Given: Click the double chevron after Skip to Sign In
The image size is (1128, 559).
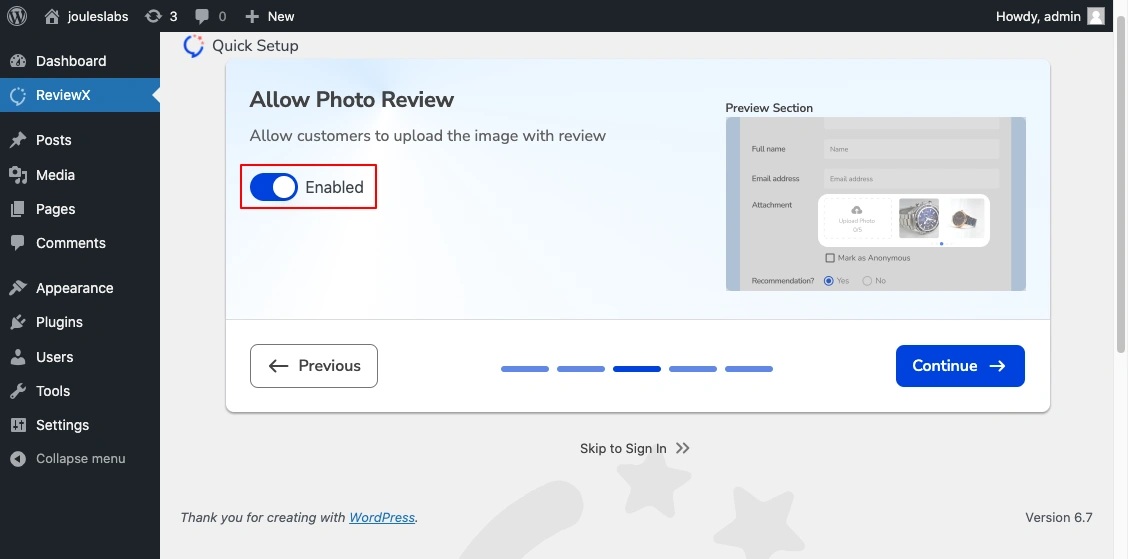Looking at the screenshot, I should (x=683, y=448).
